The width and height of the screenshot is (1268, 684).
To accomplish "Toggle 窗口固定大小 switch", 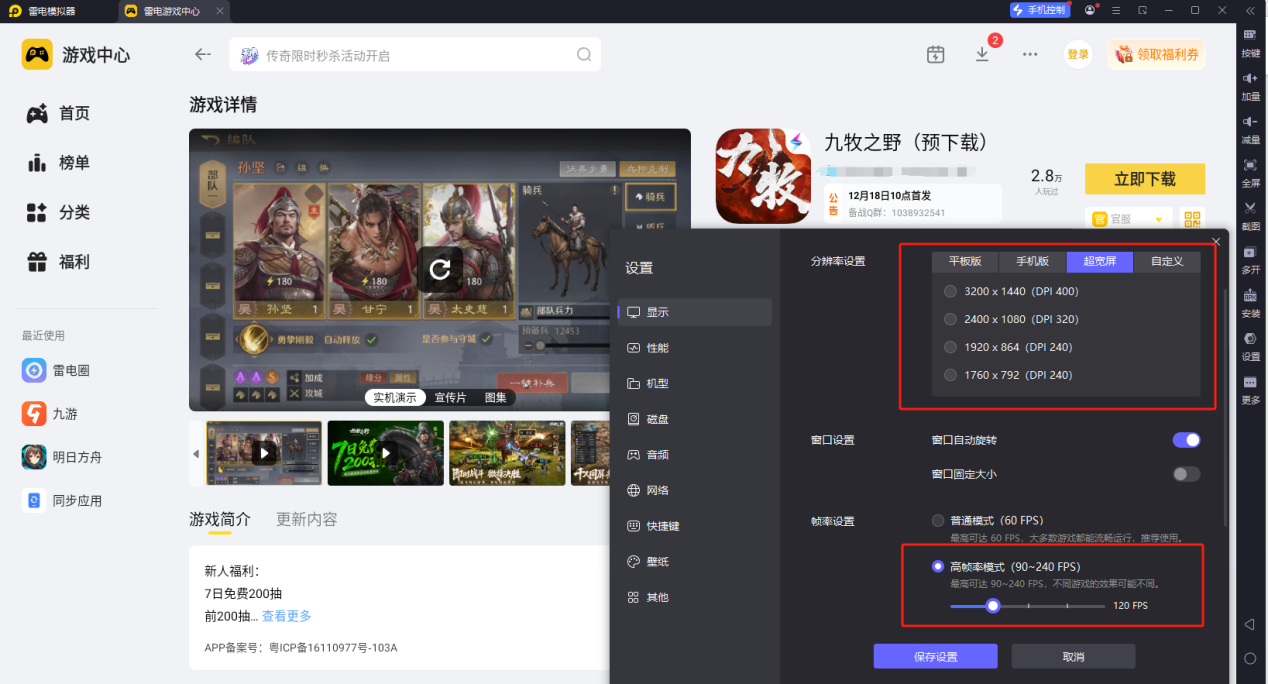I will tap(1186, 474).
